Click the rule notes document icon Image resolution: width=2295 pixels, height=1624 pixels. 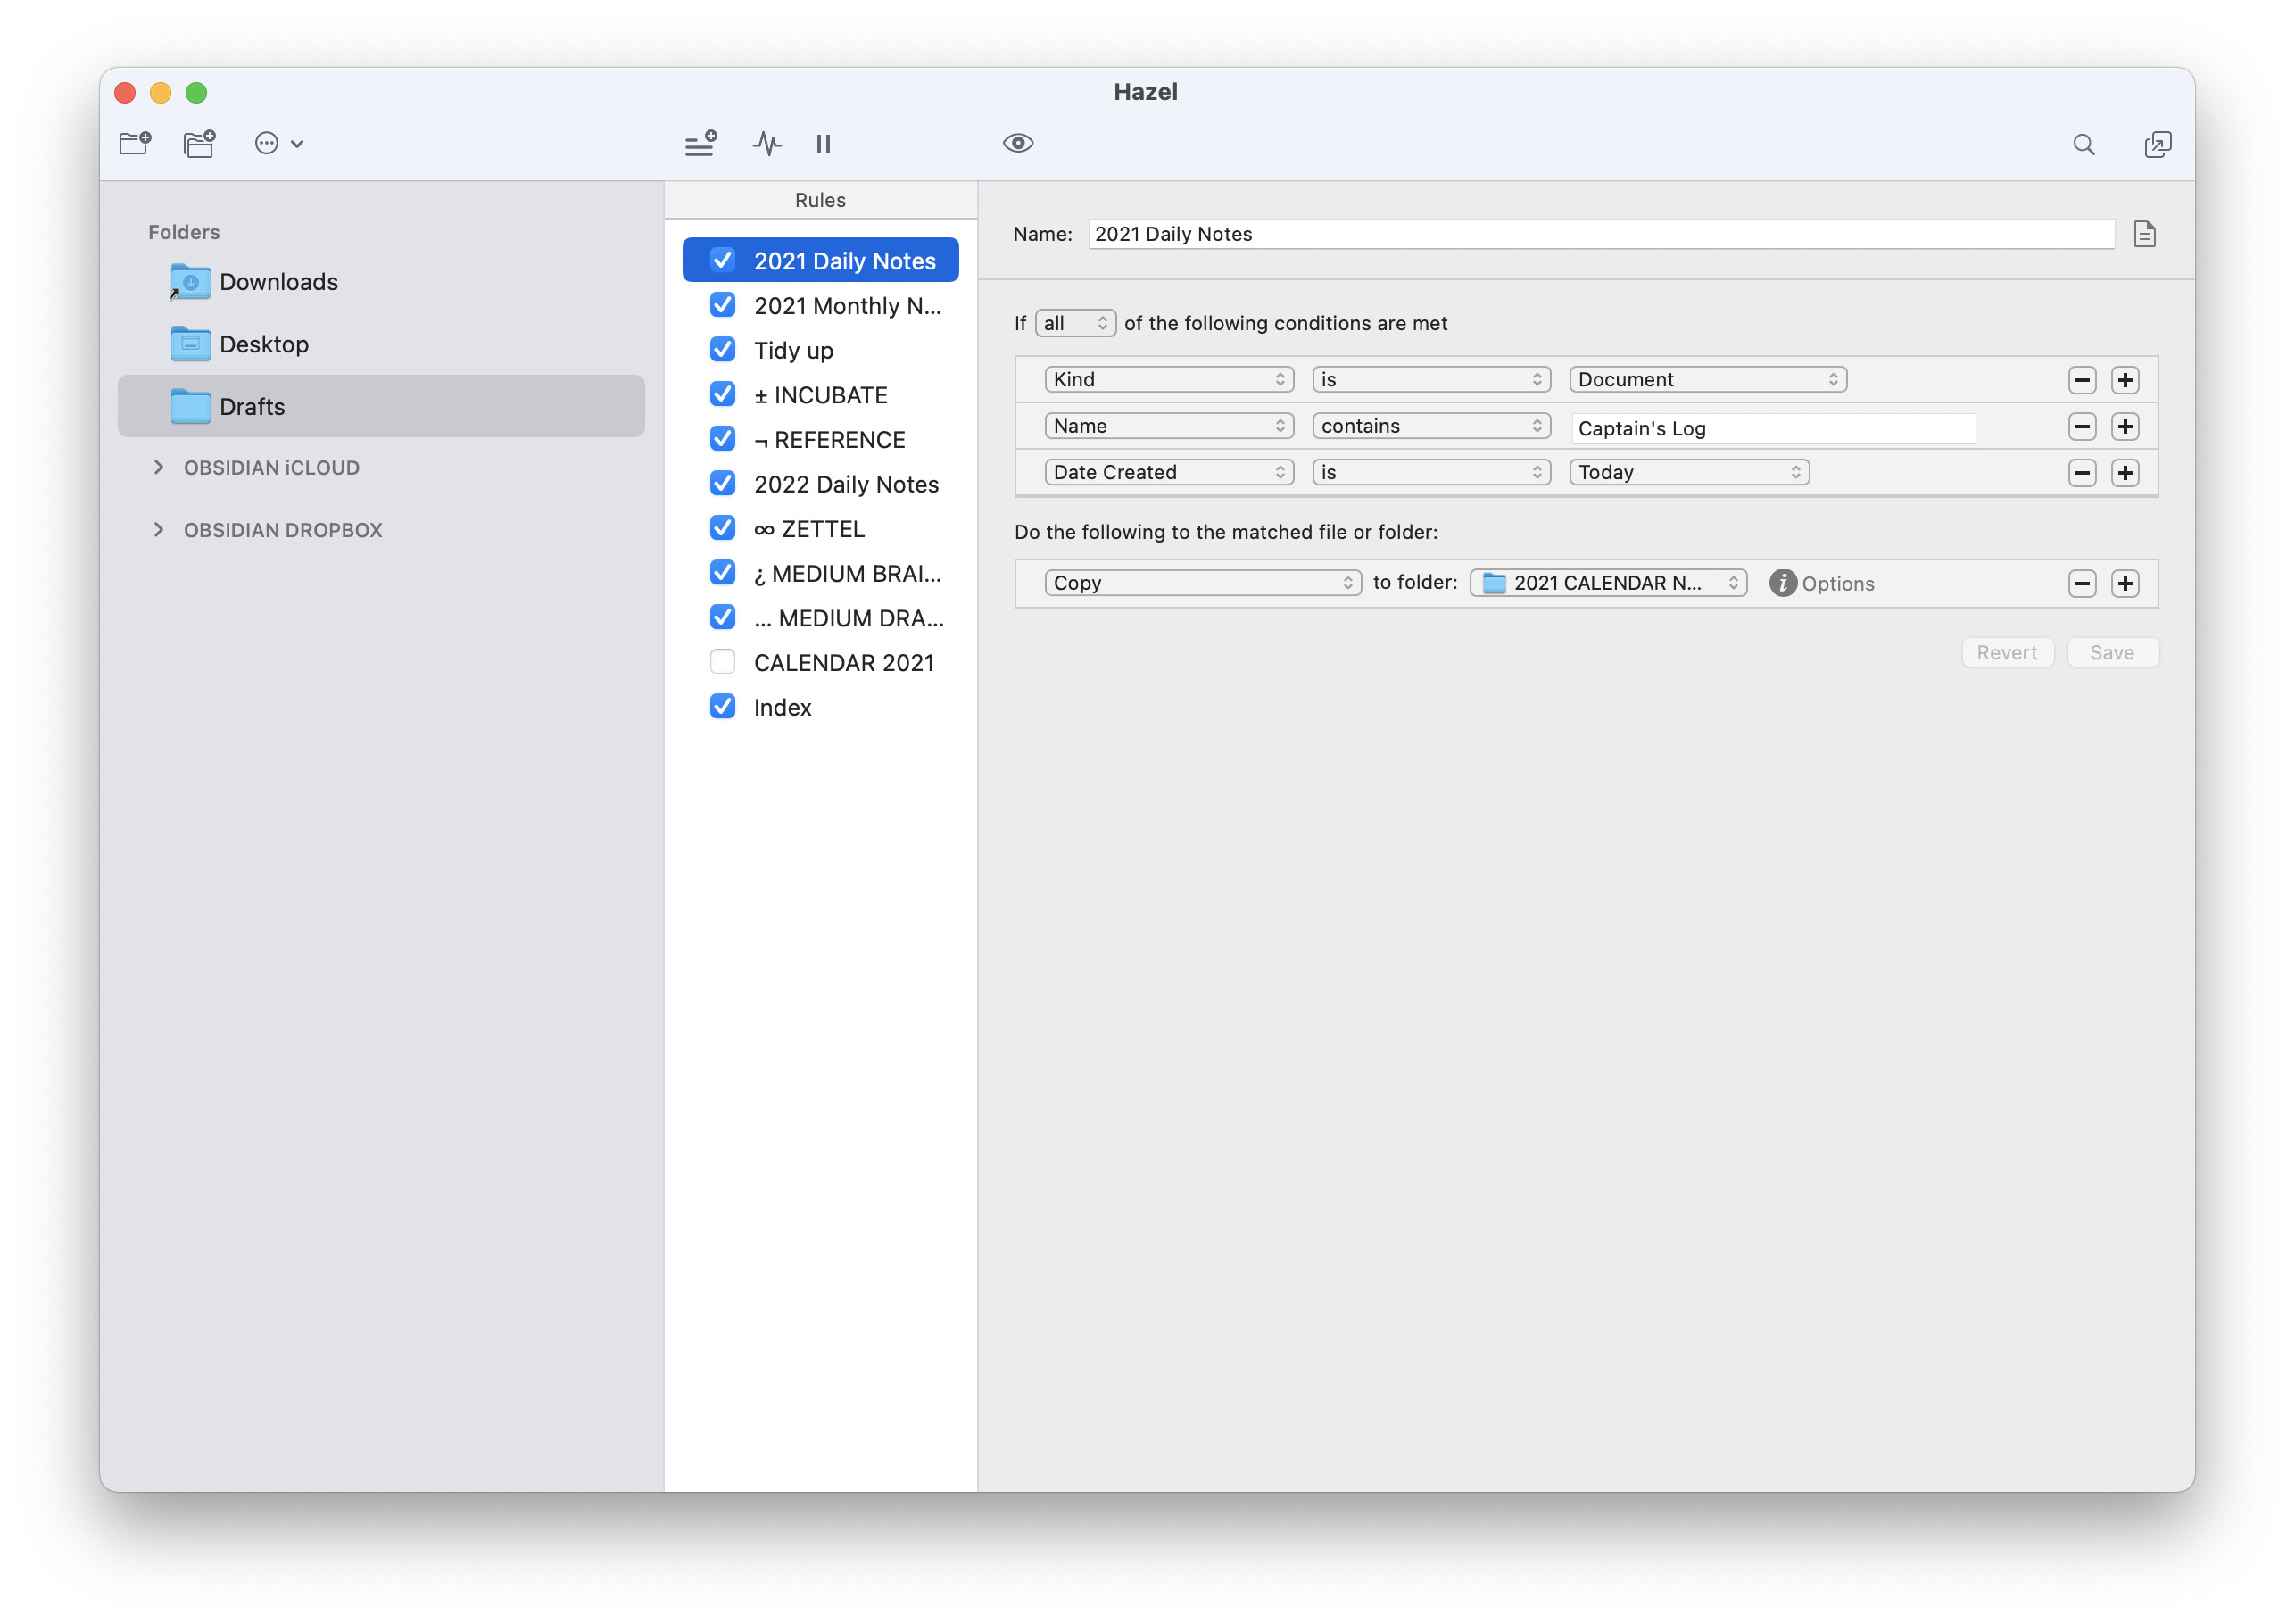tap(2144, 234)
